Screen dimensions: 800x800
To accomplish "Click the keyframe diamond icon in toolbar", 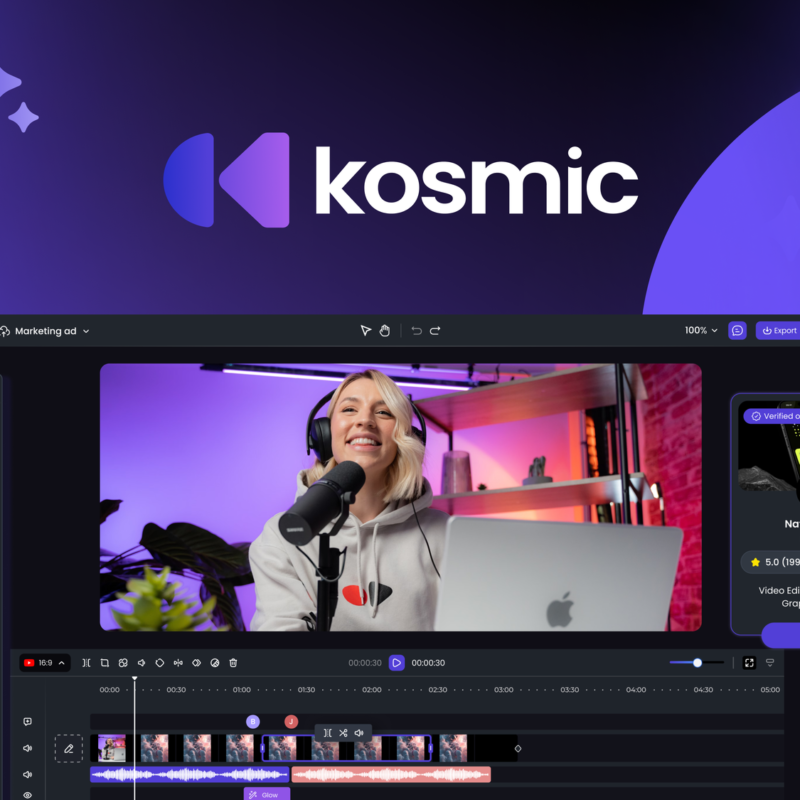I will [160, 663].
